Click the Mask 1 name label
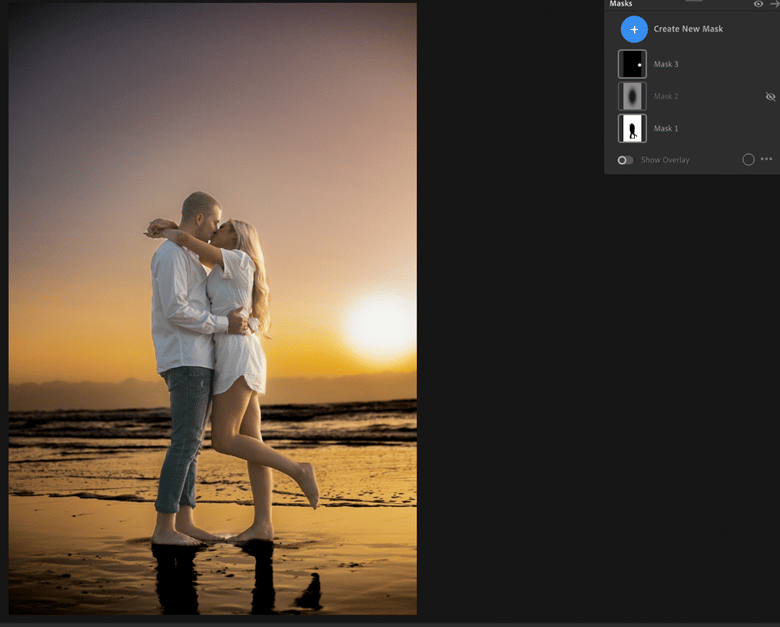This screenshot has height=627, width=780. click(x=666, y=128)
